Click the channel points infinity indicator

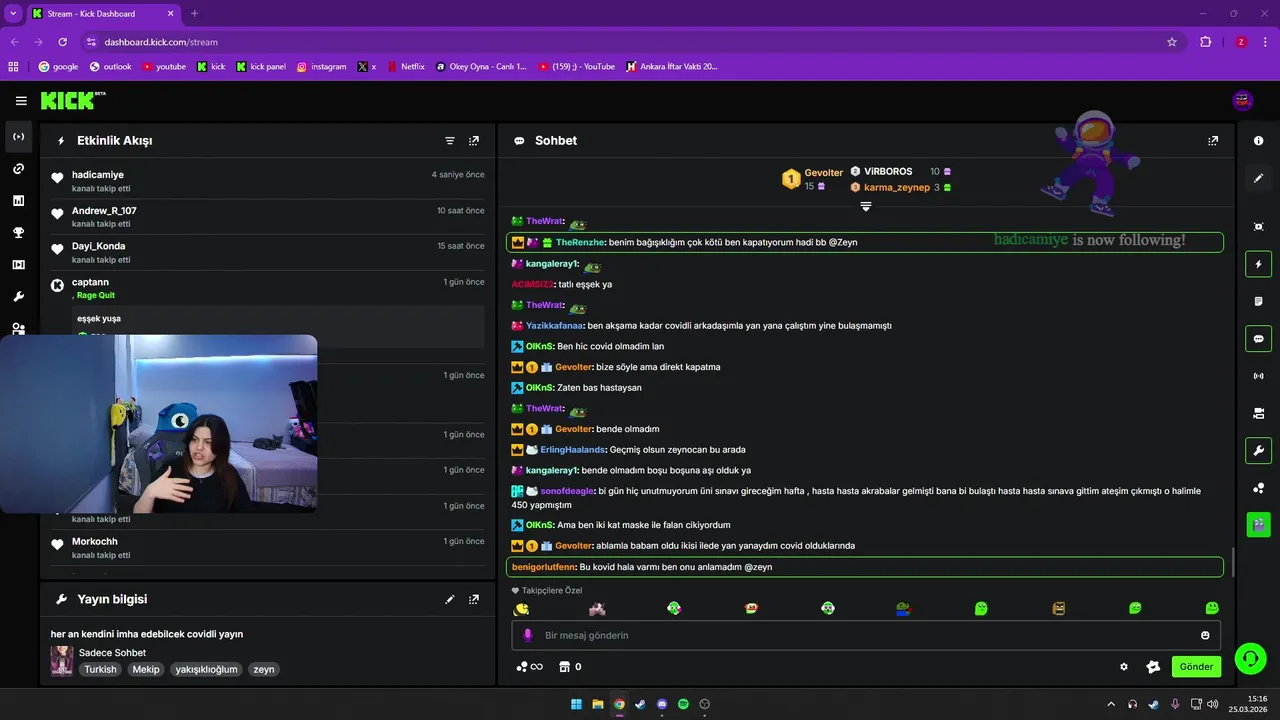(530, 667)
